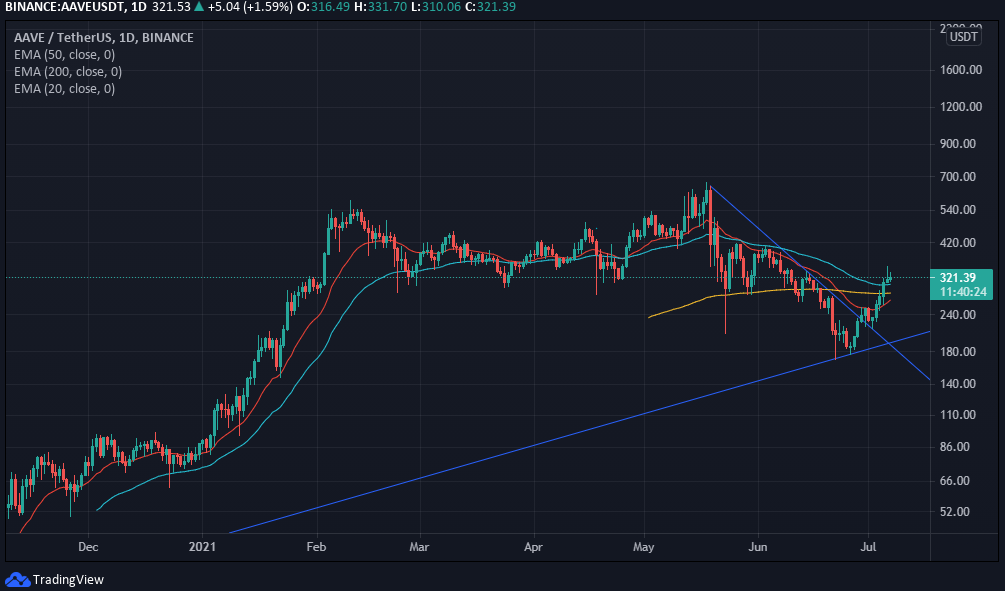The height and width of the screenshot is (591, 1005).
Task: Select the EMA (20, close, 0) indicator label
Action: [64, 88]
